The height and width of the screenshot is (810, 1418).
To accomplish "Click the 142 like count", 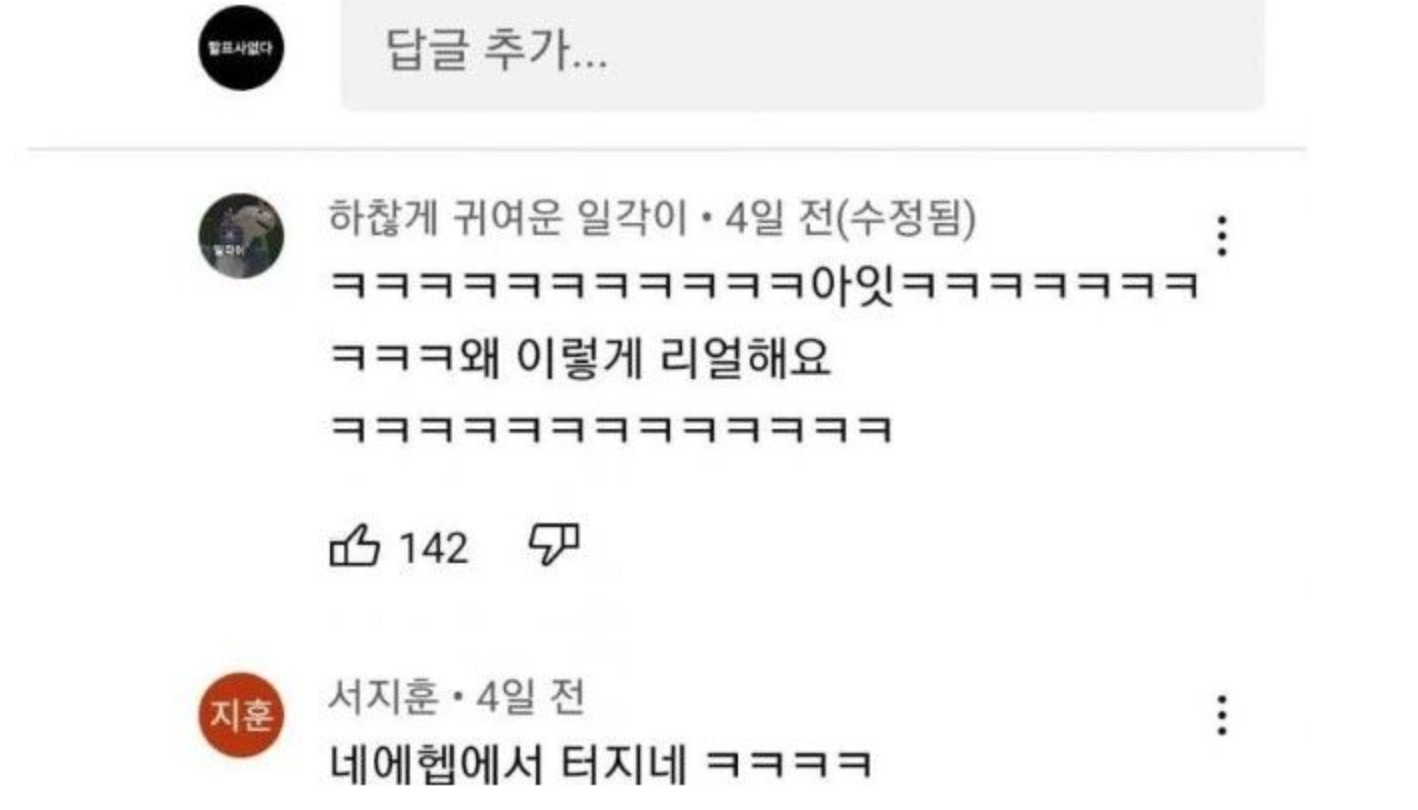I will (x=433, y=548).
